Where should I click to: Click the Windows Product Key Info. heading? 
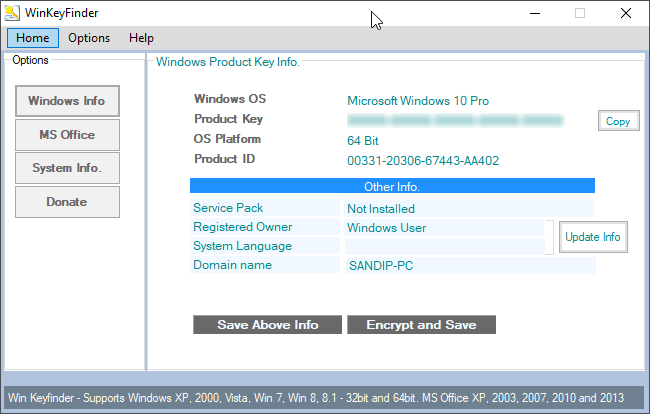(x=228, y=62)
